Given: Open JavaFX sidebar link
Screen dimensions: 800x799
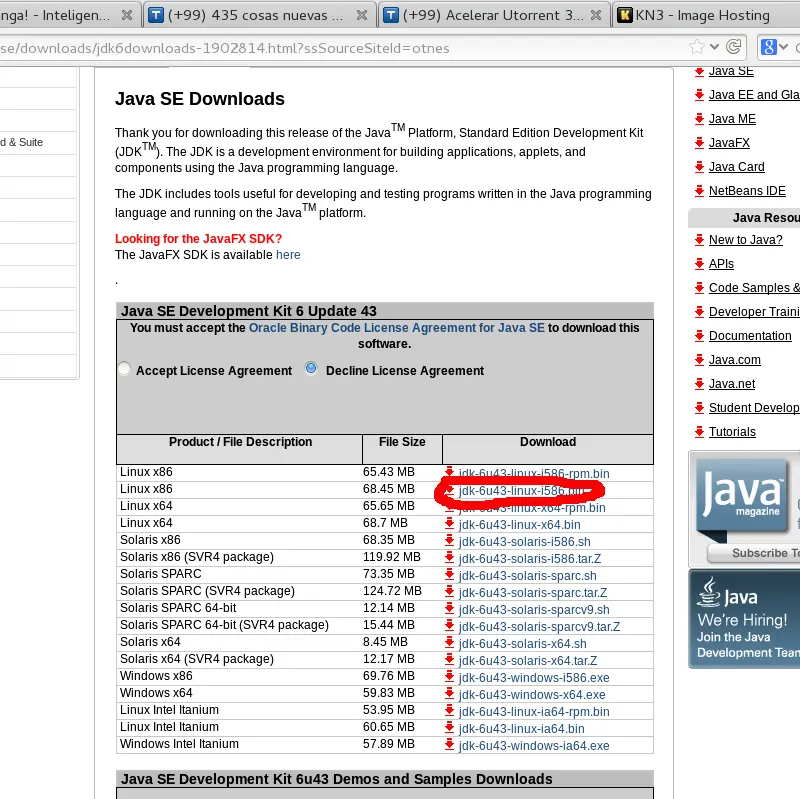Looking at the screenshot, I should pyautogui.click(x=729, y=143).
